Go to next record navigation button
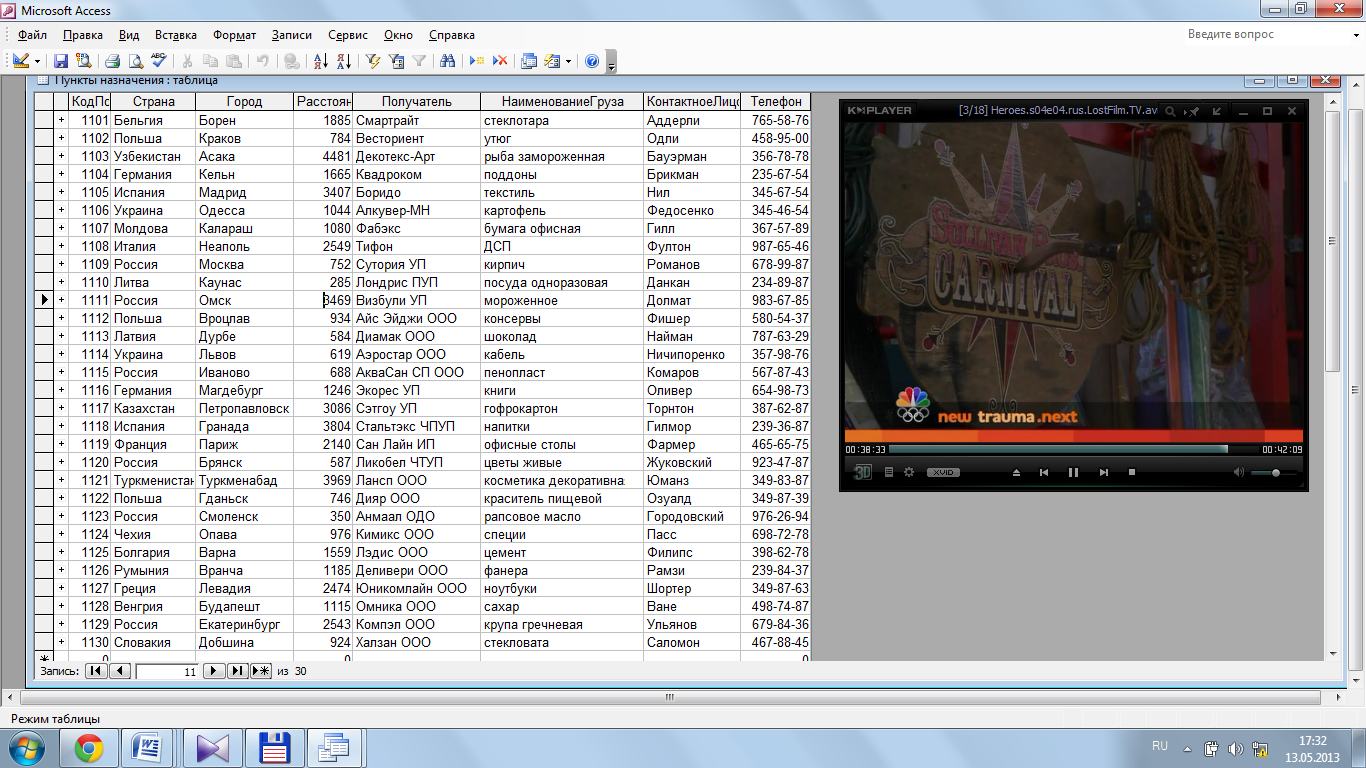1366x768 pixels. point(214,671)
